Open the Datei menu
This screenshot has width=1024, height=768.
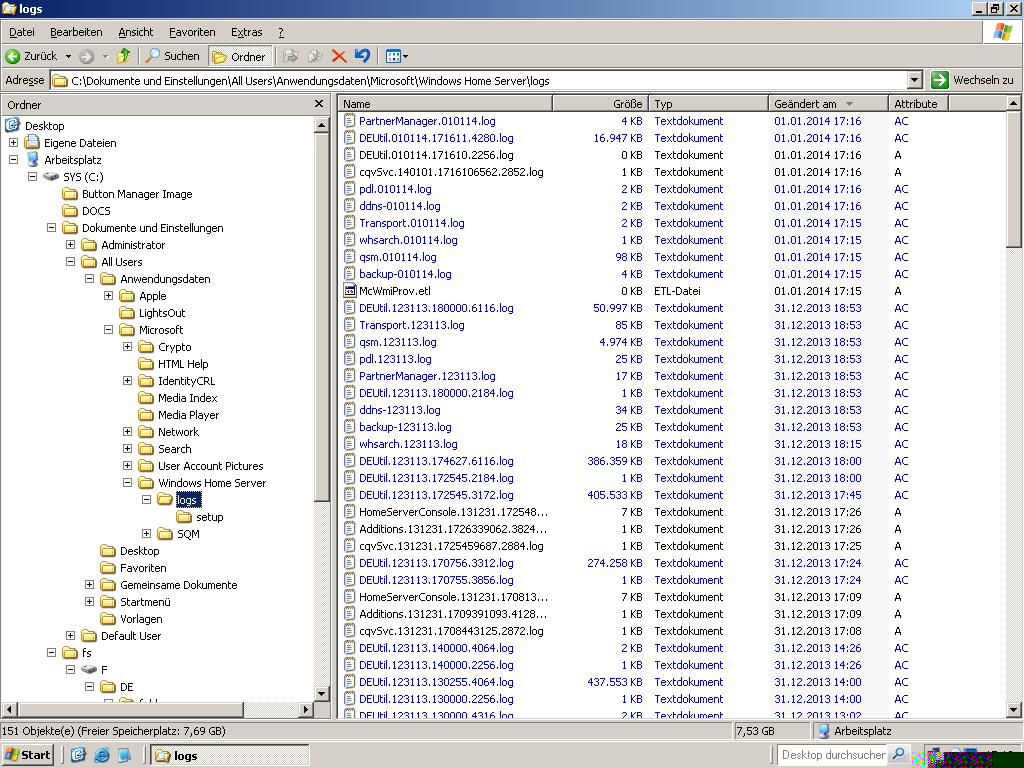pyautogui.click(x=22, y=32)
